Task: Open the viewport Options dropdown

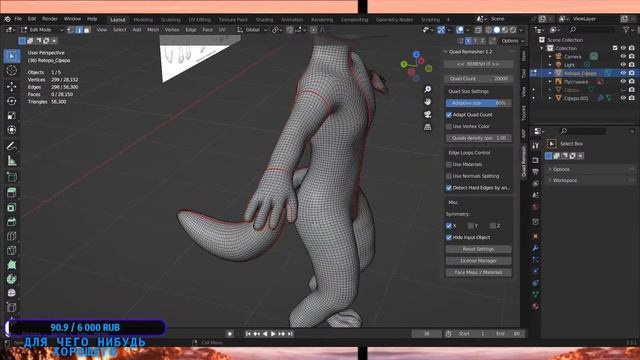Action: click(x=513, y=41)
